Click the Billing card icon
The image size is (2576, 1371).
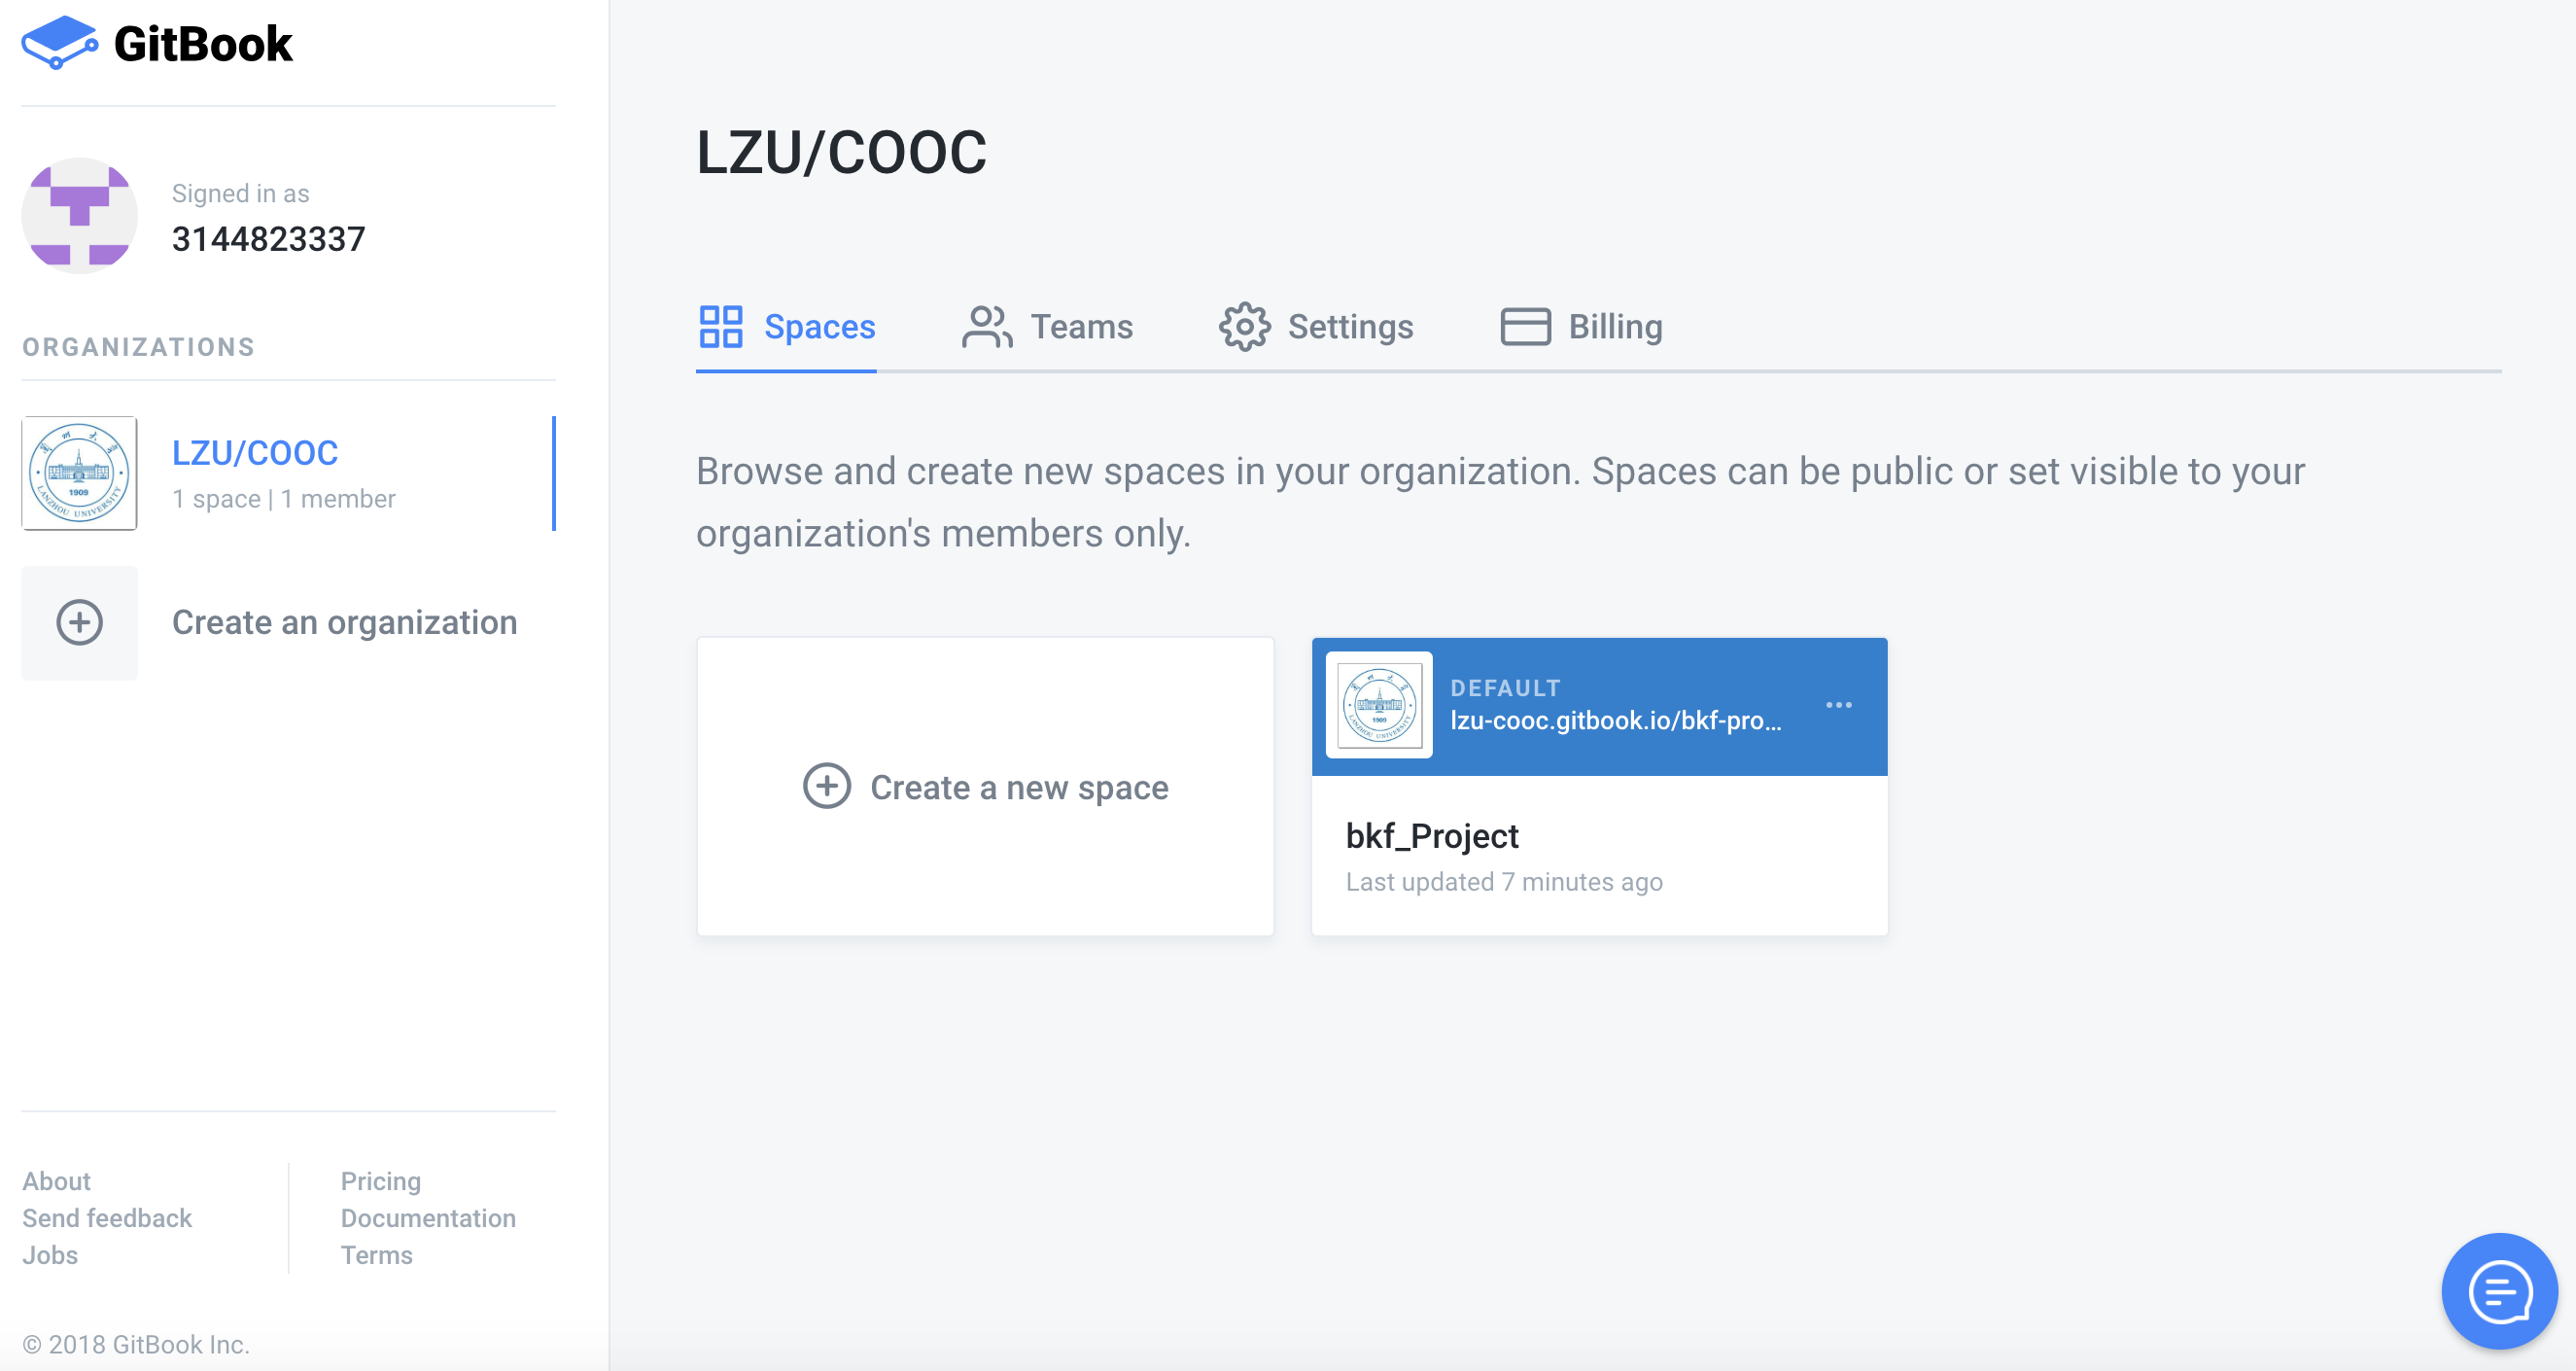[x=1525, y=327]
